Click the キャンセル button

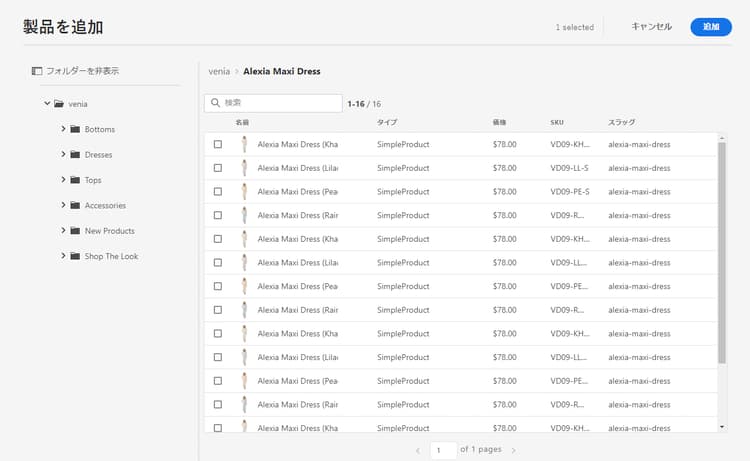click(651, 27)
